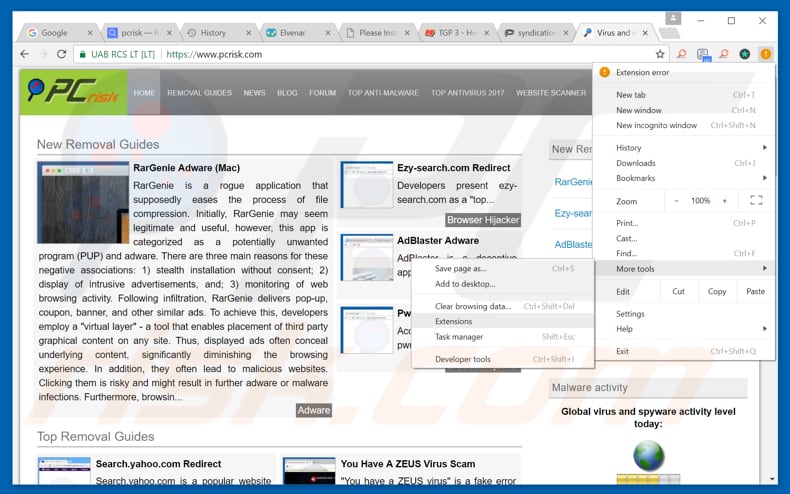Click the Cut button in Edit row
This screenshot has width=790, height=494.
pyautogui.click(x=679, y=291)
